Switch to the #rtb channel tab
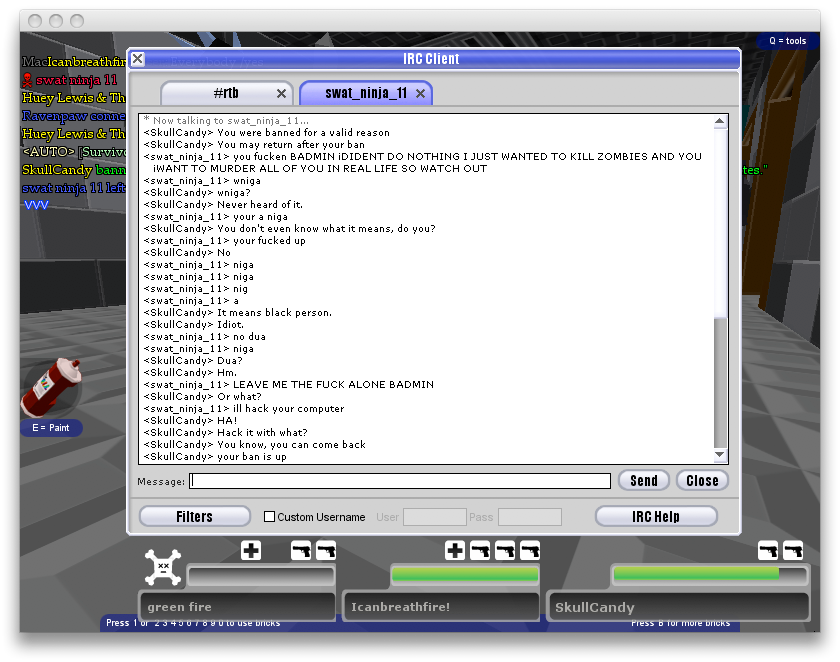Viewport: 840px width, 662px height. coord(226,94)
